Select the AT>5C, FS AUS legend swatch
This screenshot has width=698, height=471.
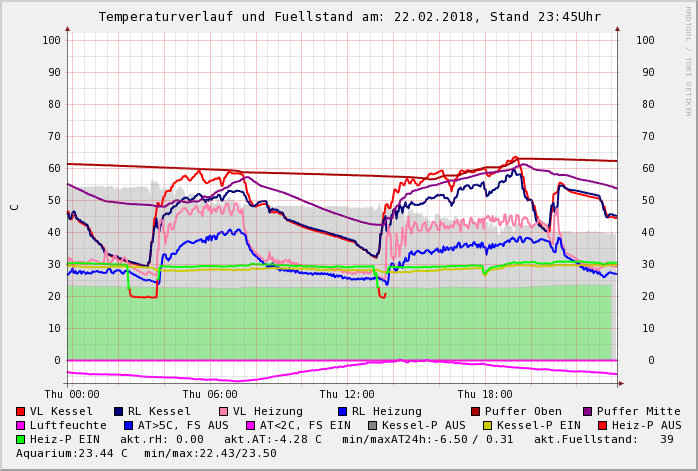pos(128,425)
